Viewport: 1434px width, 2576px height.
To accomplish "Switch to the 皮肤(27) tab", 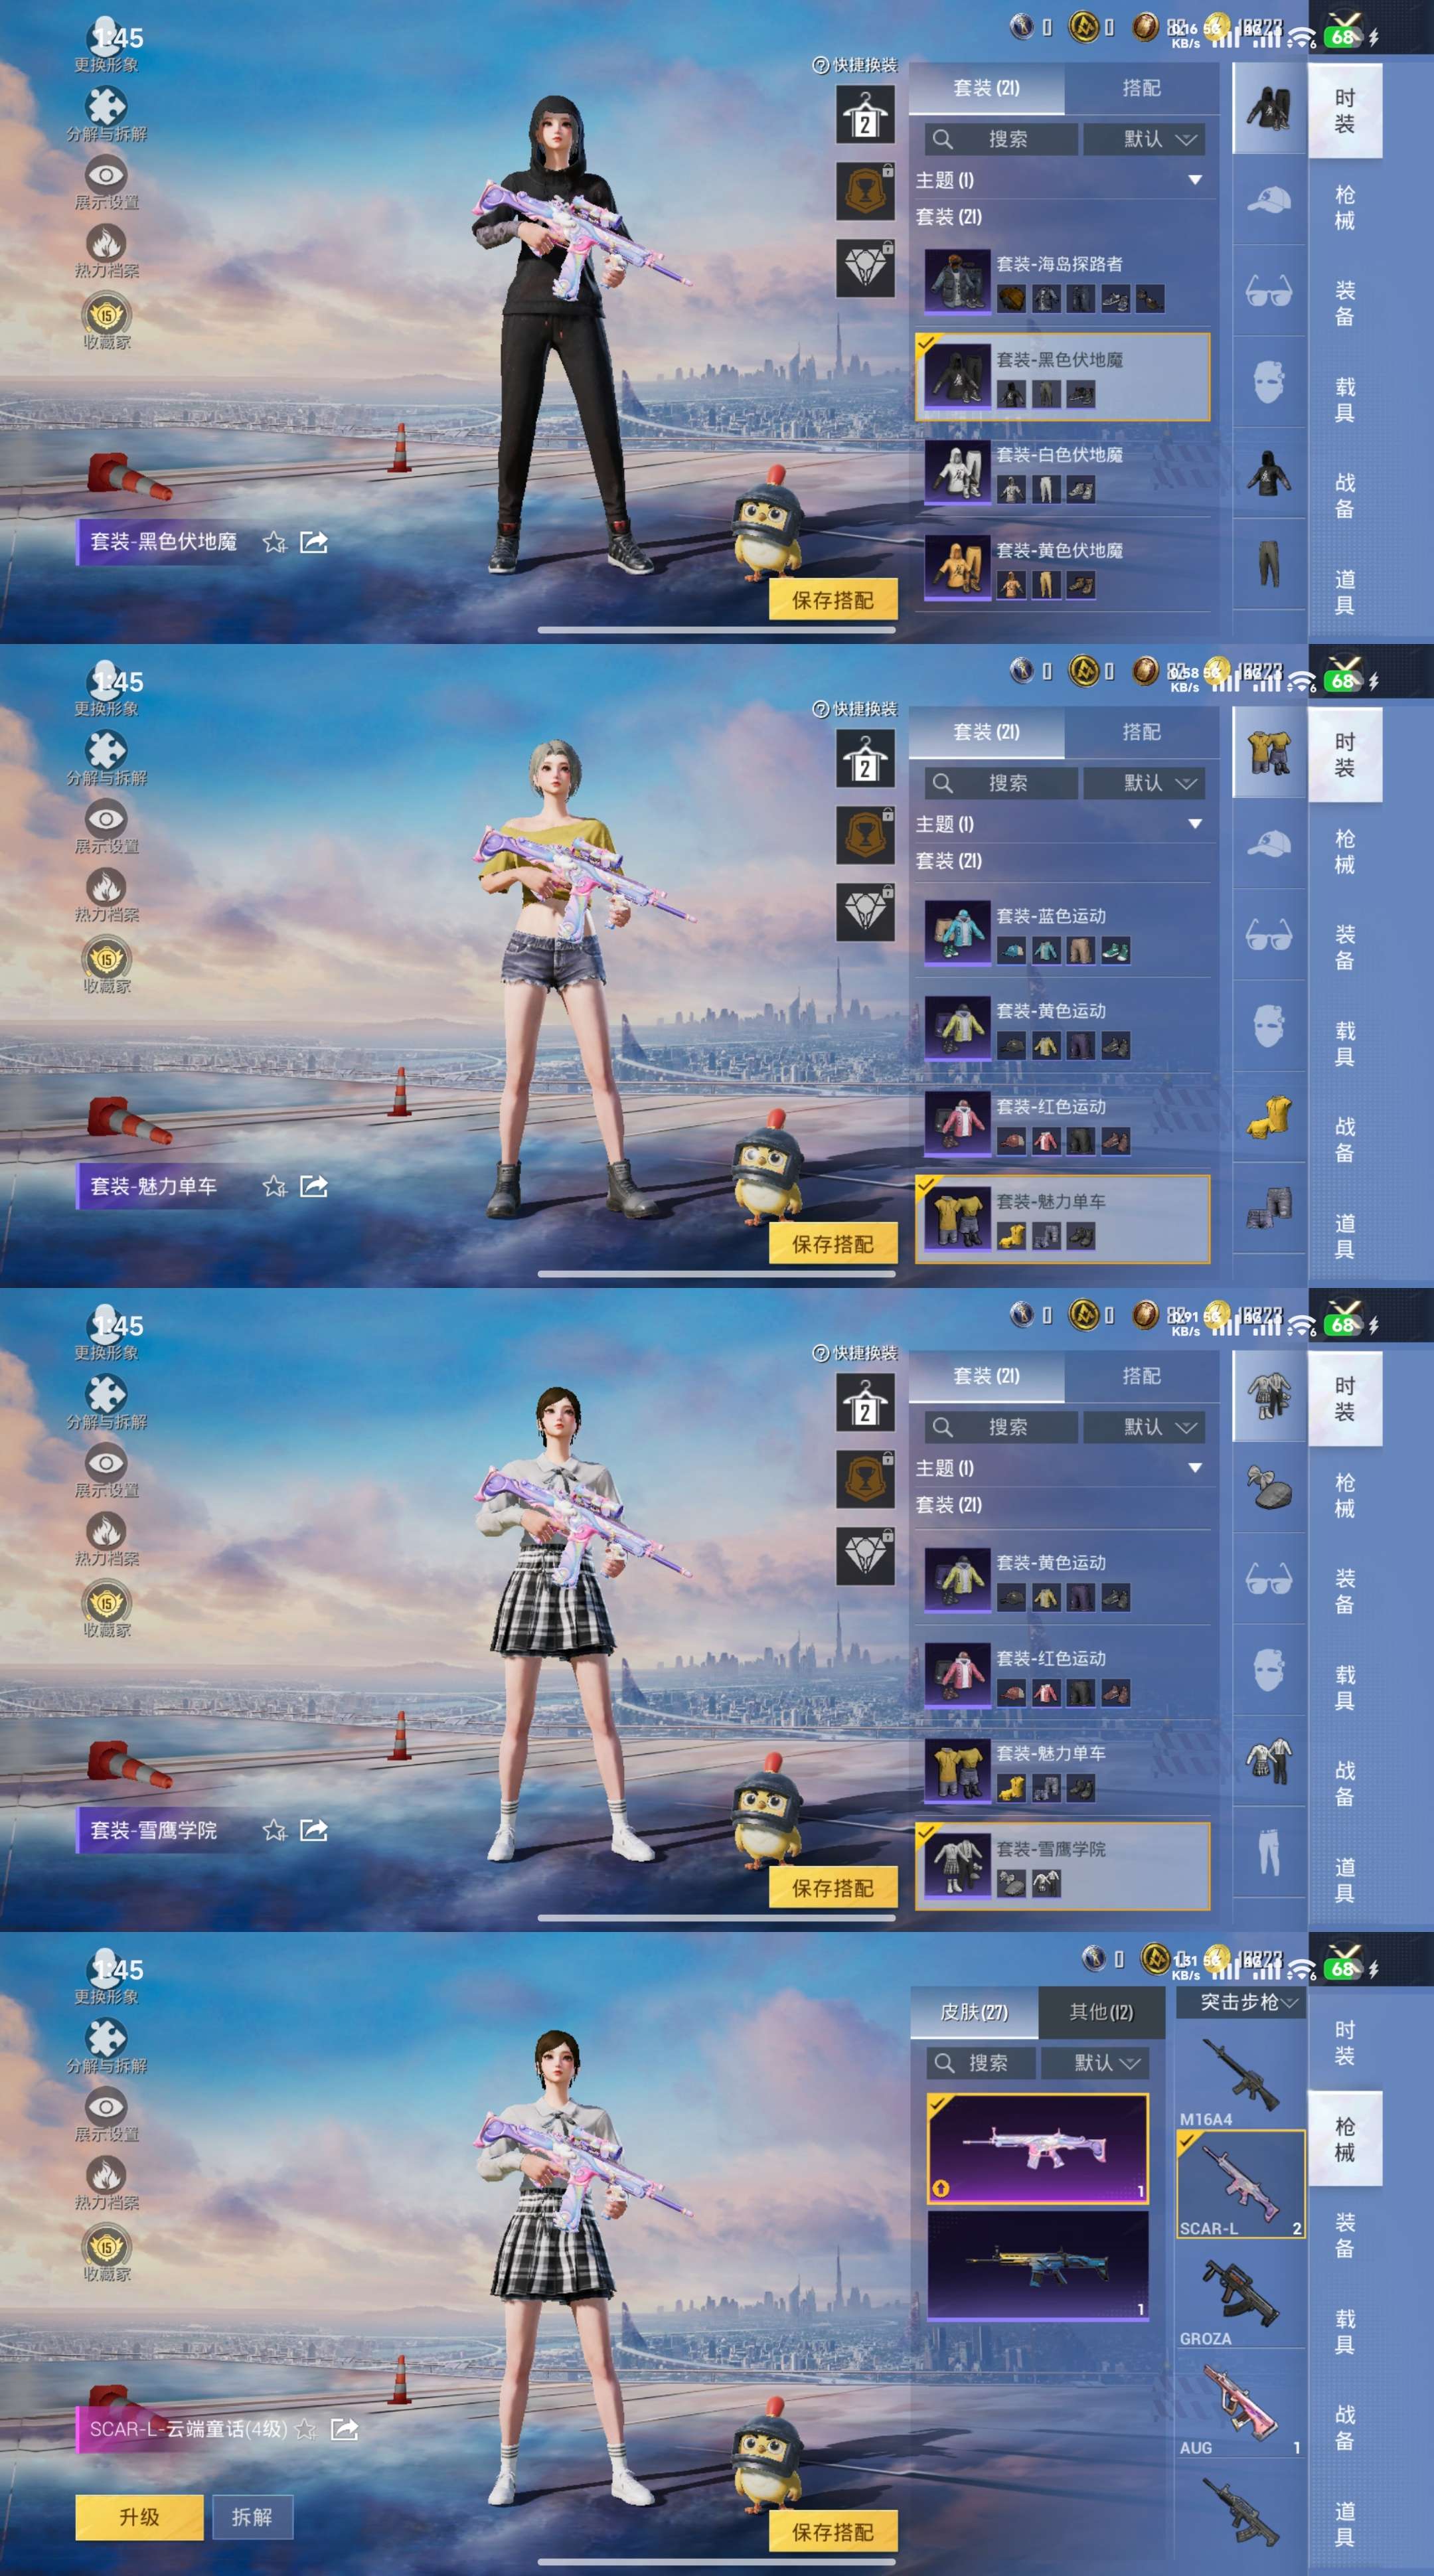I will pos(974,2012).
